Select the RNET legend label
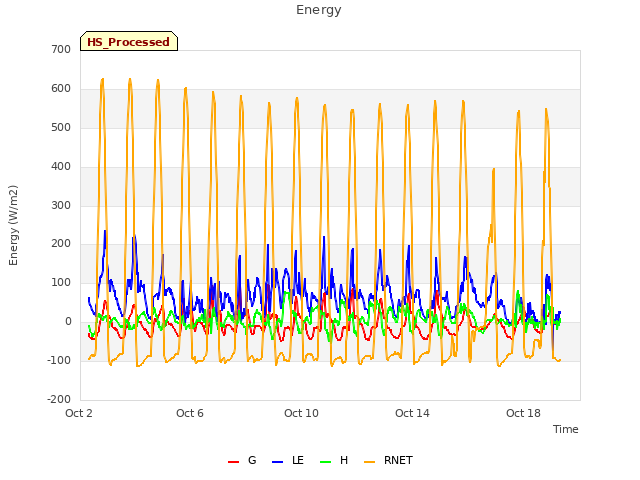This screenshot has height=480, width=640. pos(398,460)
